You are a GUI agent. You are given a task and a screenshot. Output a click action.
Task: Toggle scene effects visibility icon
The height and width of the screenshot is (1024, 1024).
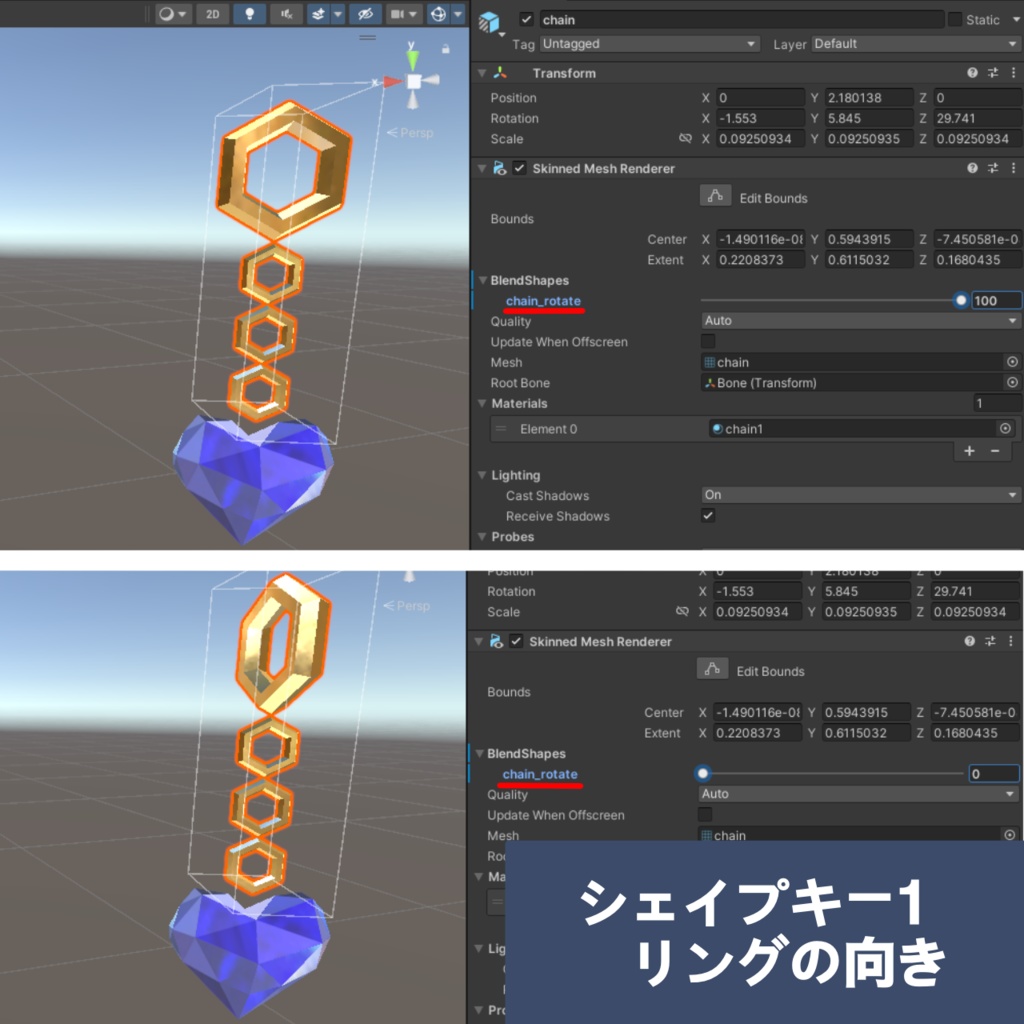[320, 14]
